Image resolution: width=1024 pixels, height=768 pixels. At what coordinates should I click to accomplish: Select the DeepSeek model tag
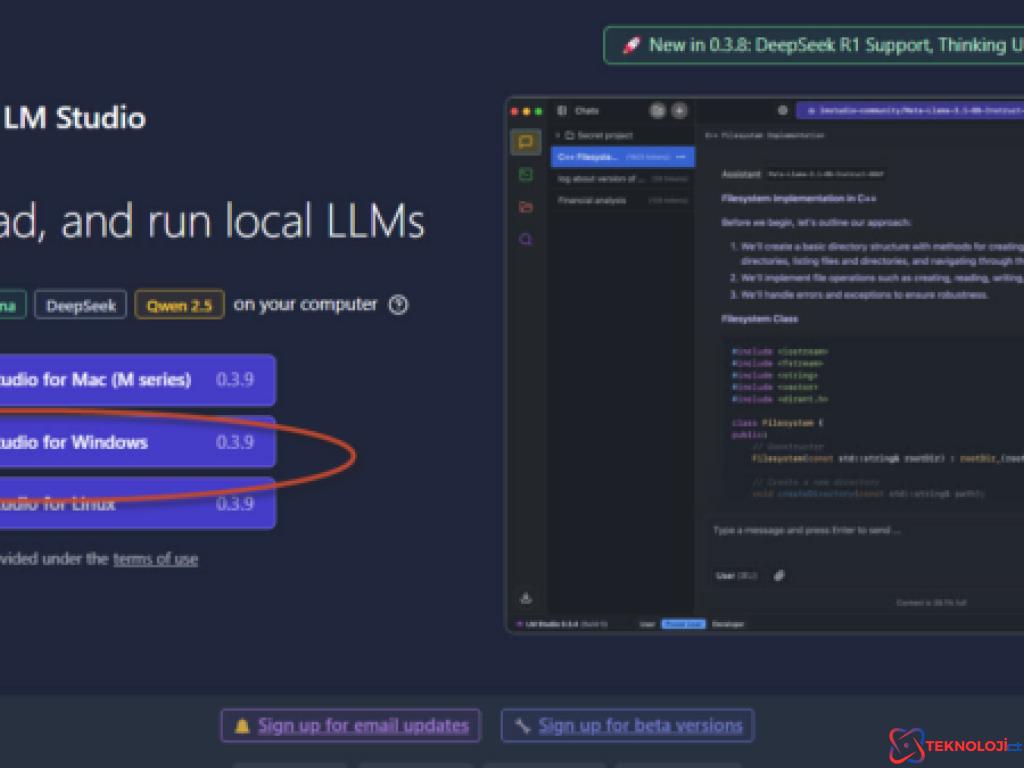(x=81, y=306)
